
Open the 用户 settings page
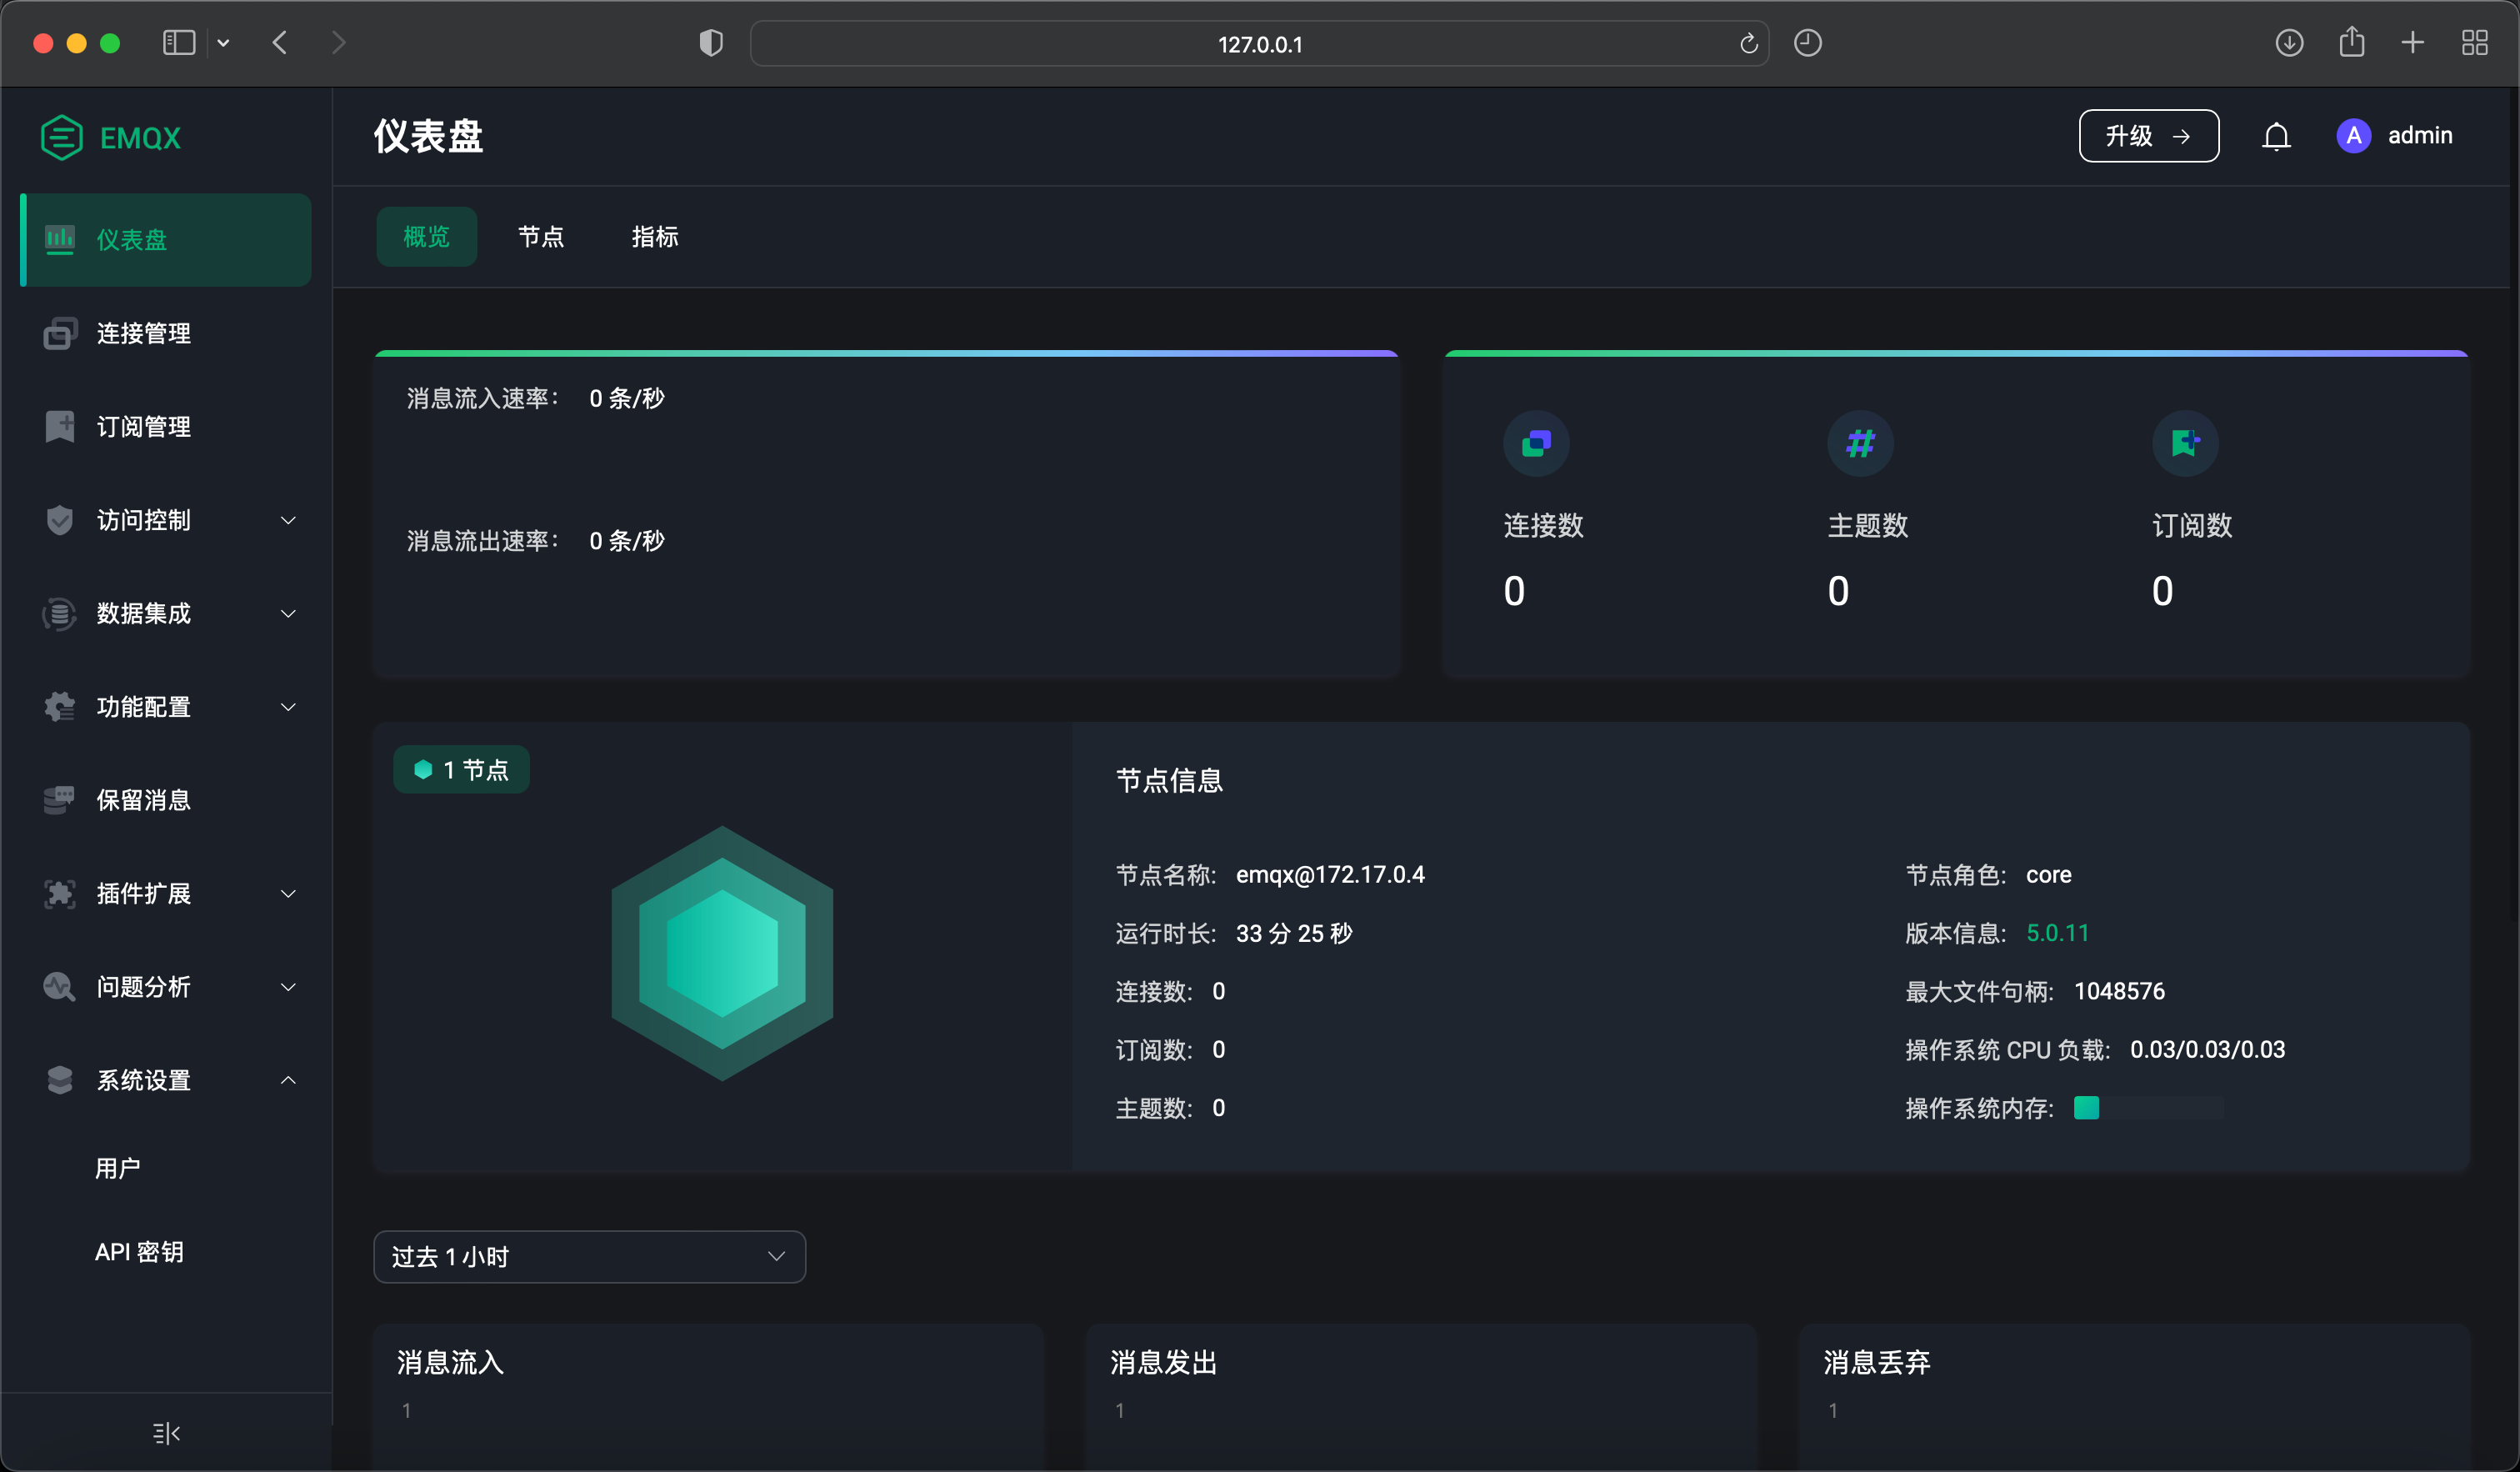(117, 1168)
